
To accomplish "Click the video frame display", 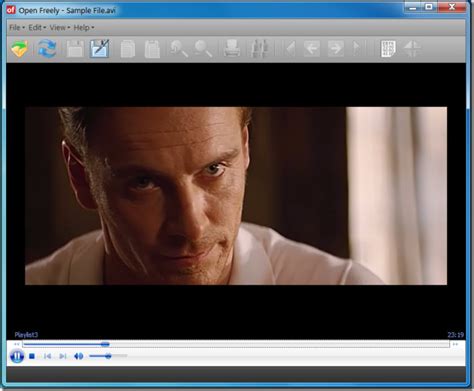I will pos(236,196).
